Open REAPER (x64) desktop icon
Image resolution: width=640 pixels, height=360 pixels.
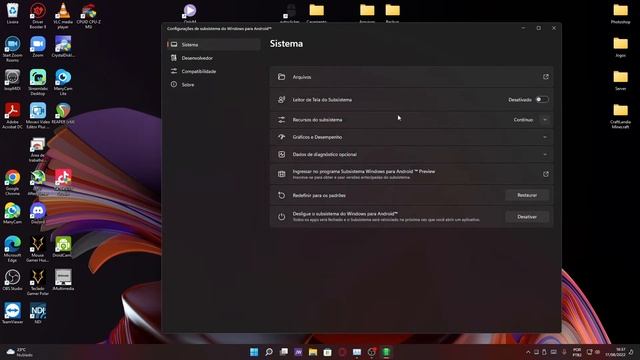tap(63, 113)
